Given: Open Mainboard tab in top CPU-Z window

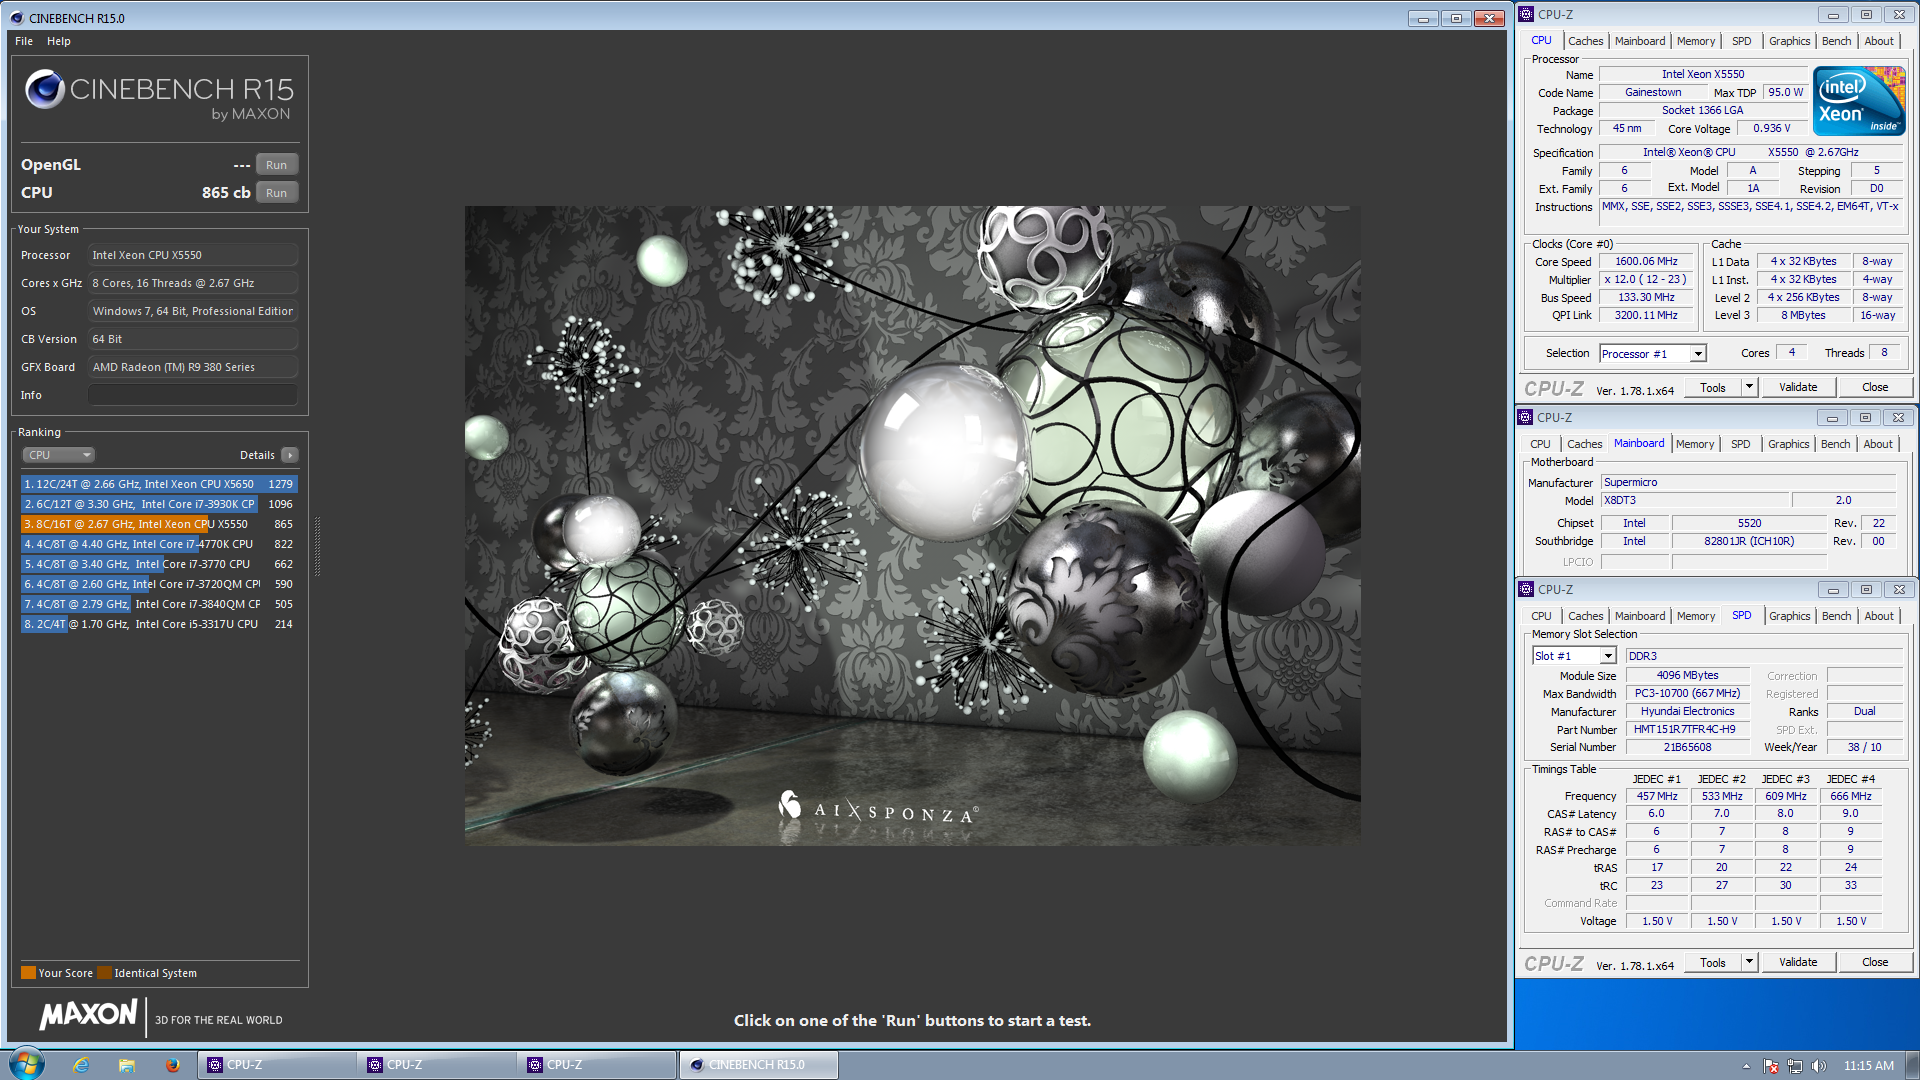Looking at the screenshot, I should click(1640, 41).
